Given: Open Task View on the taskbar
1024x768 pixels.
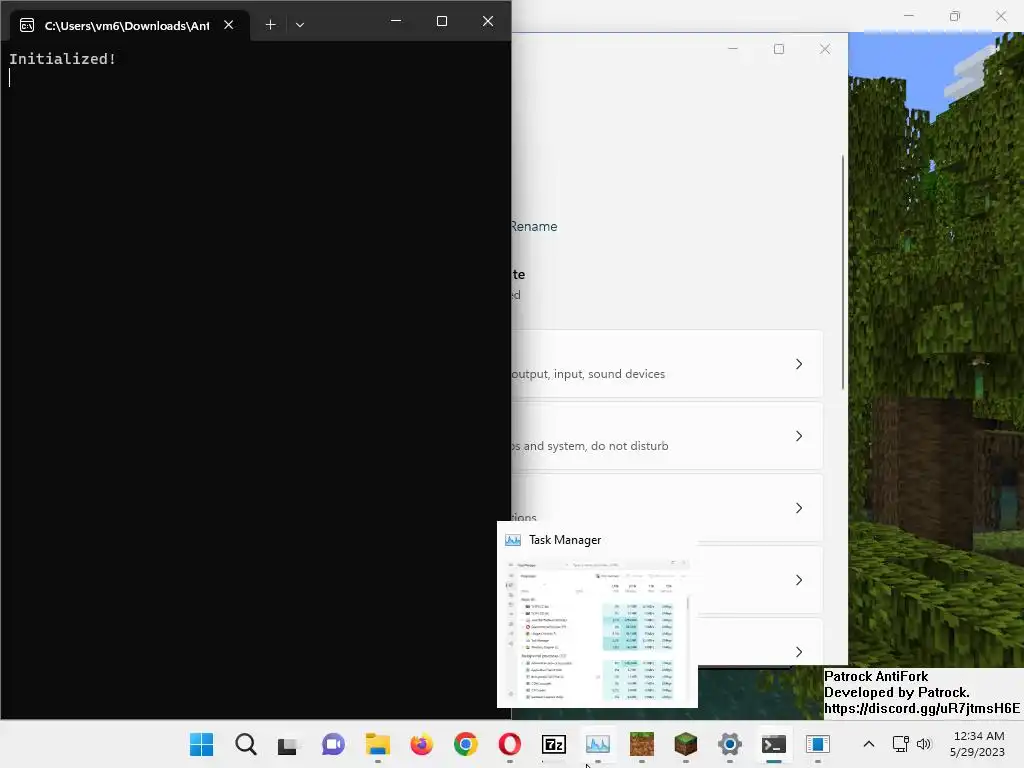Looking at the screenshot, I should (289, 744).
